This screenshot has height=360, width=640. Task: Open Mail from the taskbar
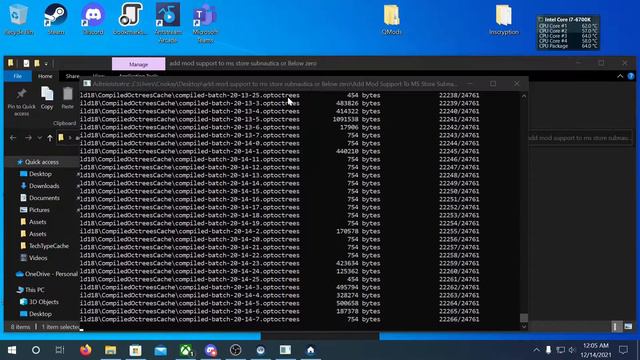[x=161, y=350]
